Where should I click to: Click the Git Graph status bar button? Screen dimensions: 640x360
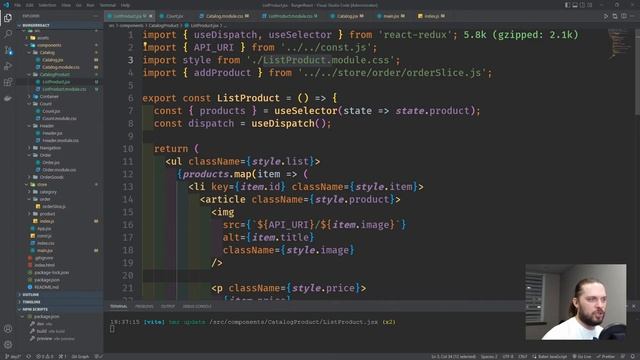tap(80, 356)
